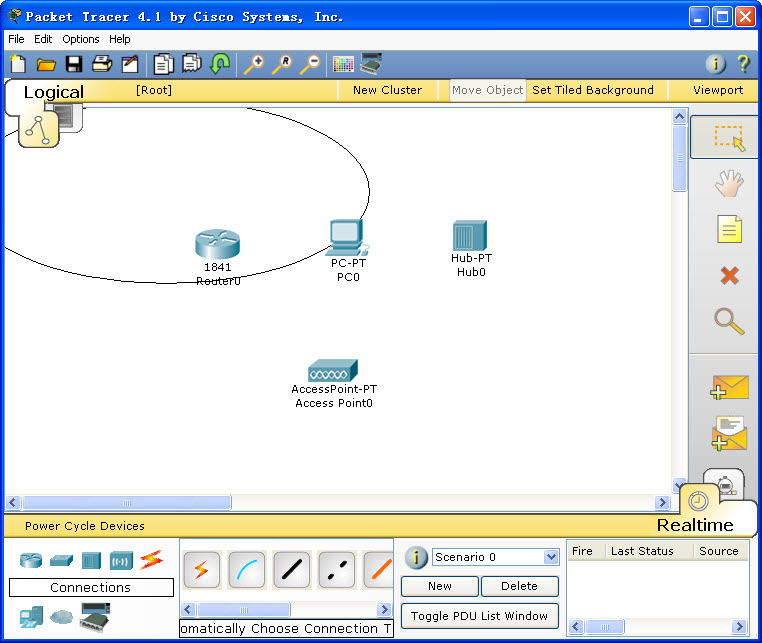Choose the automatic connection lightning icon
762x643 pixels.
pyautogui.click(x=201, y=570)
